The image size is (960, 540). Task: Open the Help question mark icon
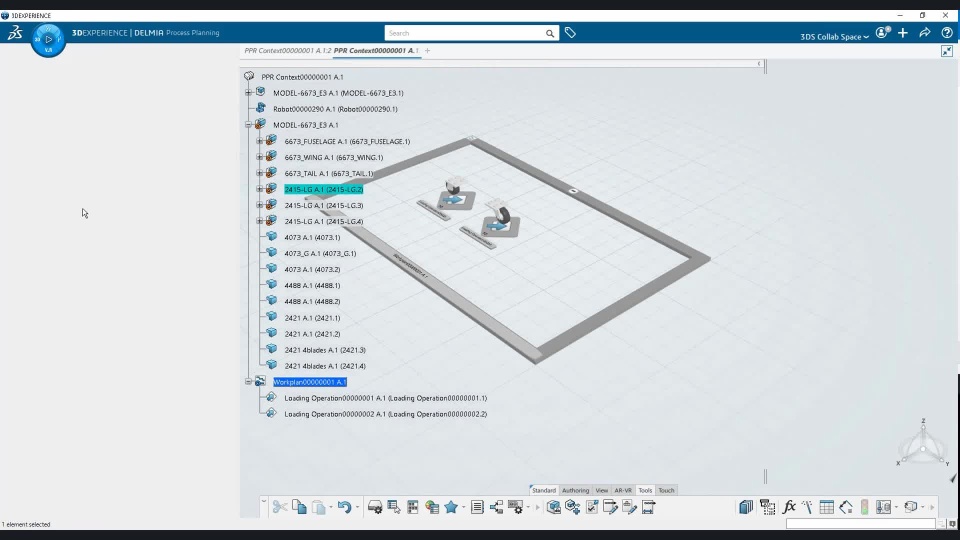click(947, 33)
